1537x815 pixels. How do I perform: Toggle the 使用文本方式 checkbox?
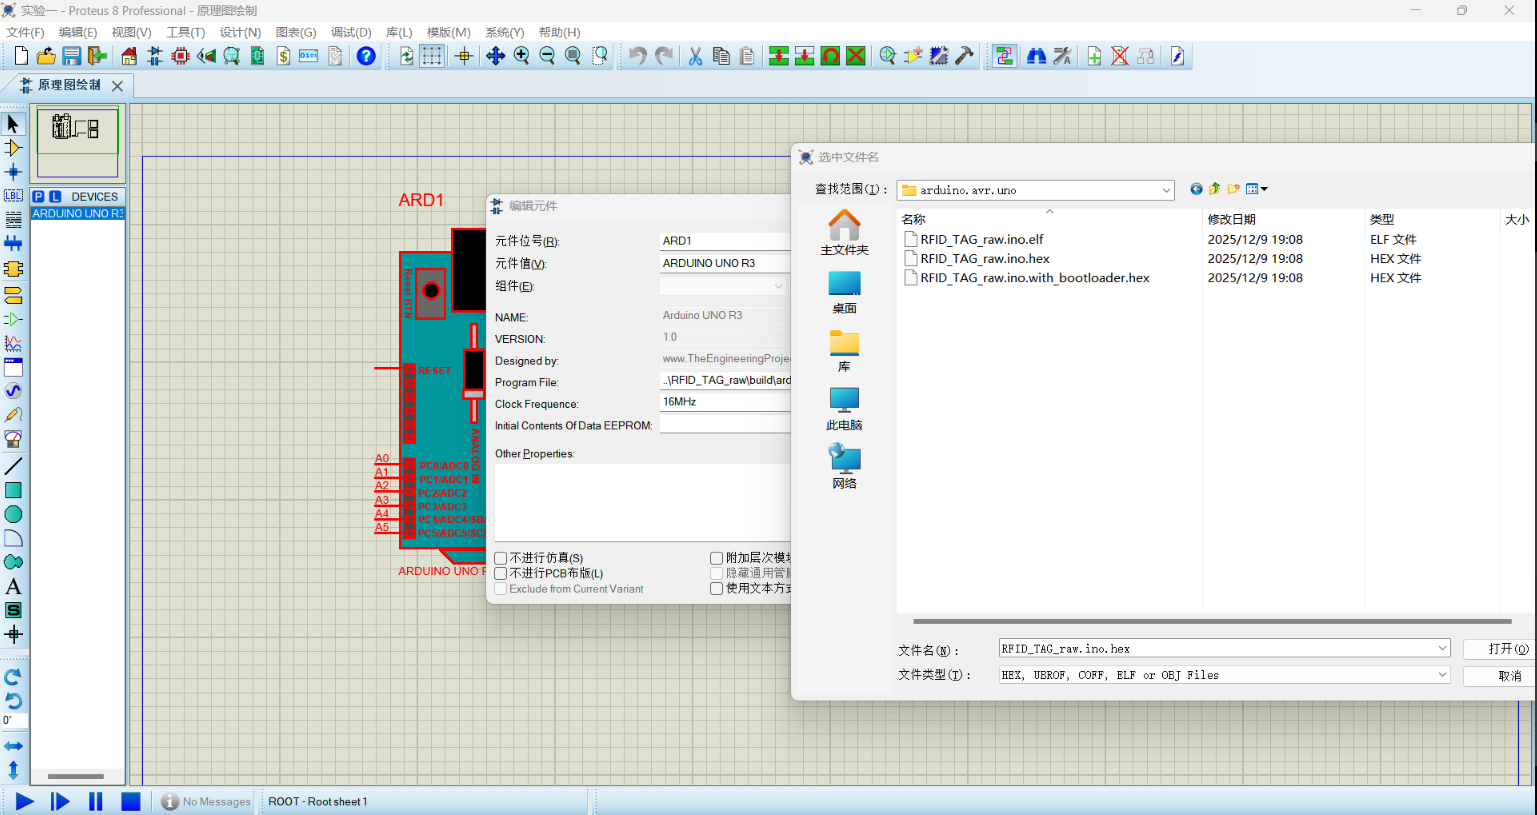(716, 588)
